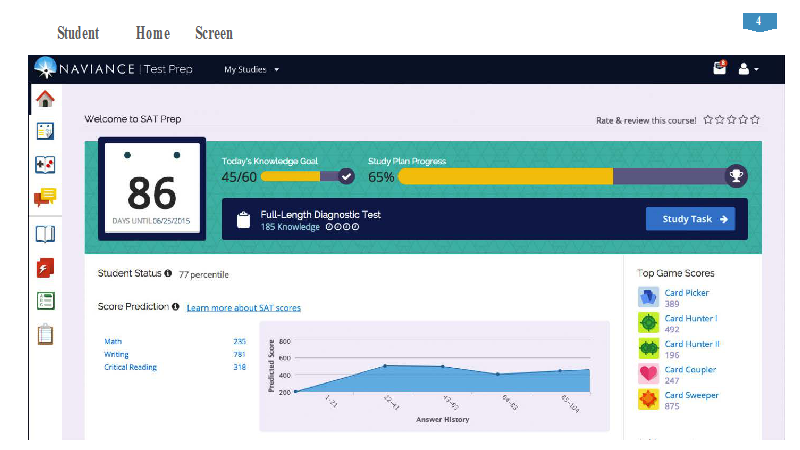
Task: Open the Home icon in sidebar
Action: pyautogui.click(x=45, y=98)
